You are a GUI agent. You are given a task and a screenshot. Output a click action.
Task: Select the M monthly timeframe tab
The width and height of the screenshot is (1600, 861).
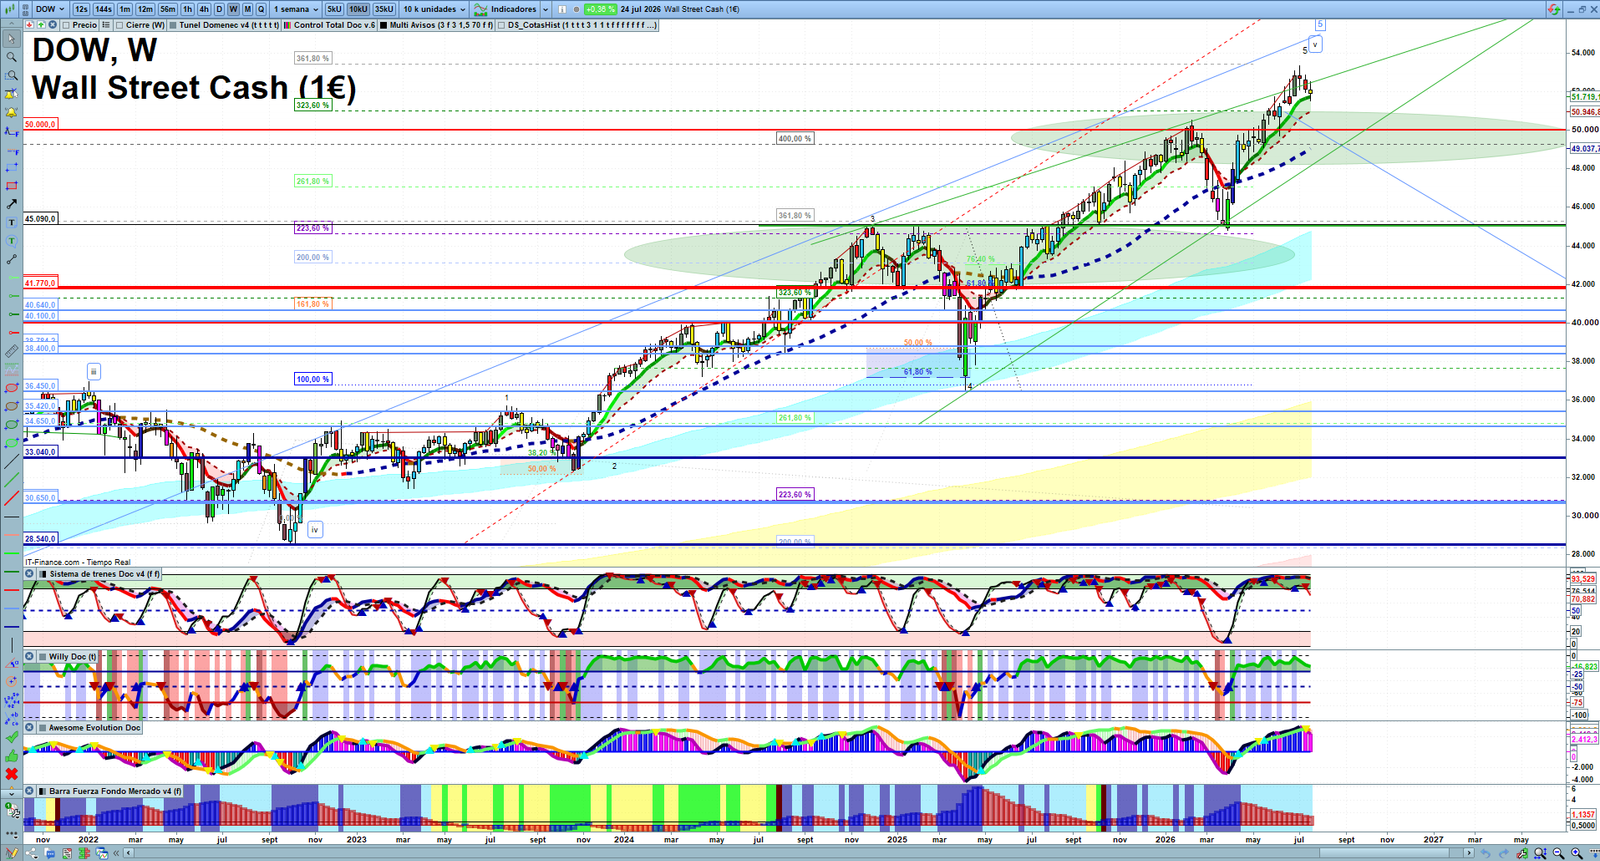[x=247, y=9]
